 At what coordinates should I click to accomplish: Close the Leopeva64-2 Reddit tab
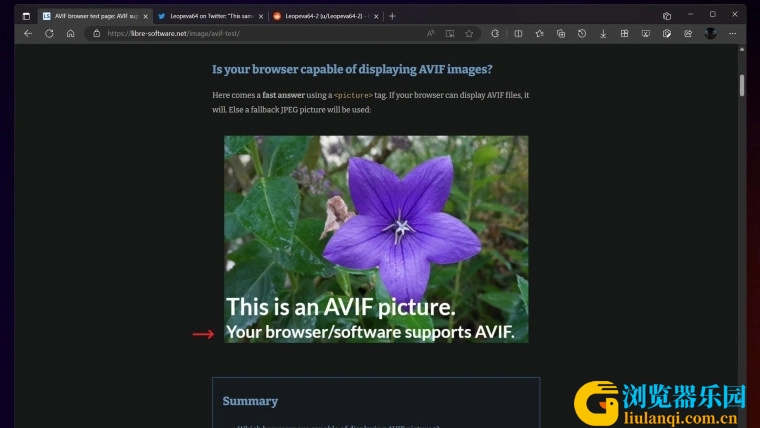coord(376,16)
